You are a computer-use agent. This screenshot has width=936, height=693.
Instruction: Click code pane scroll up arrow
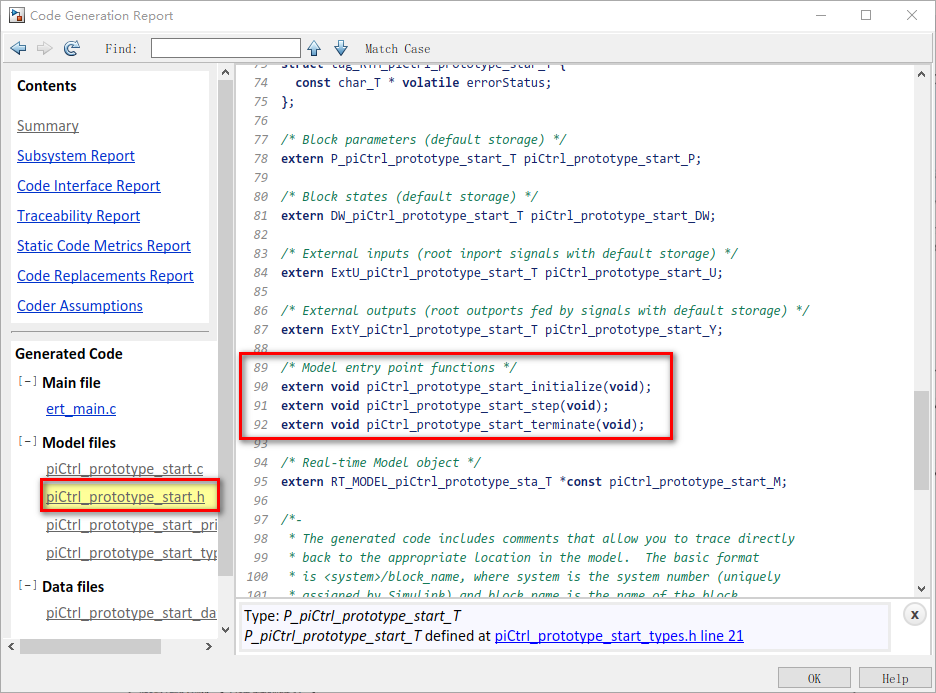(x=921, y=75)
